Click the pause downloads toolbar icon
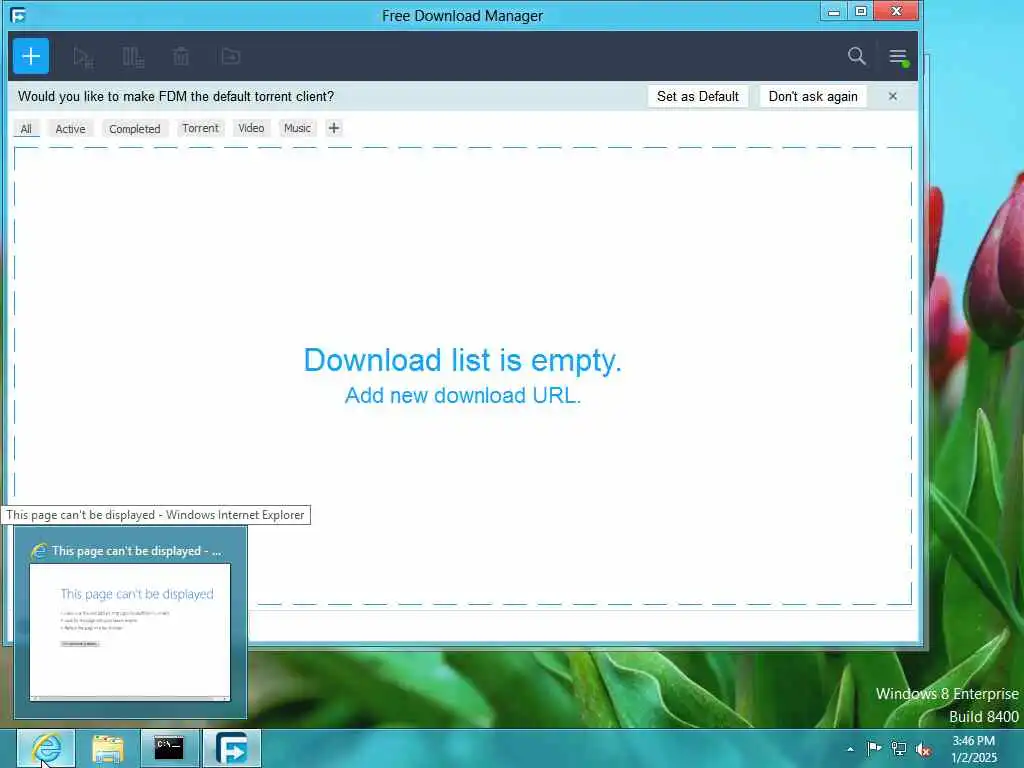 pos(133,57)
